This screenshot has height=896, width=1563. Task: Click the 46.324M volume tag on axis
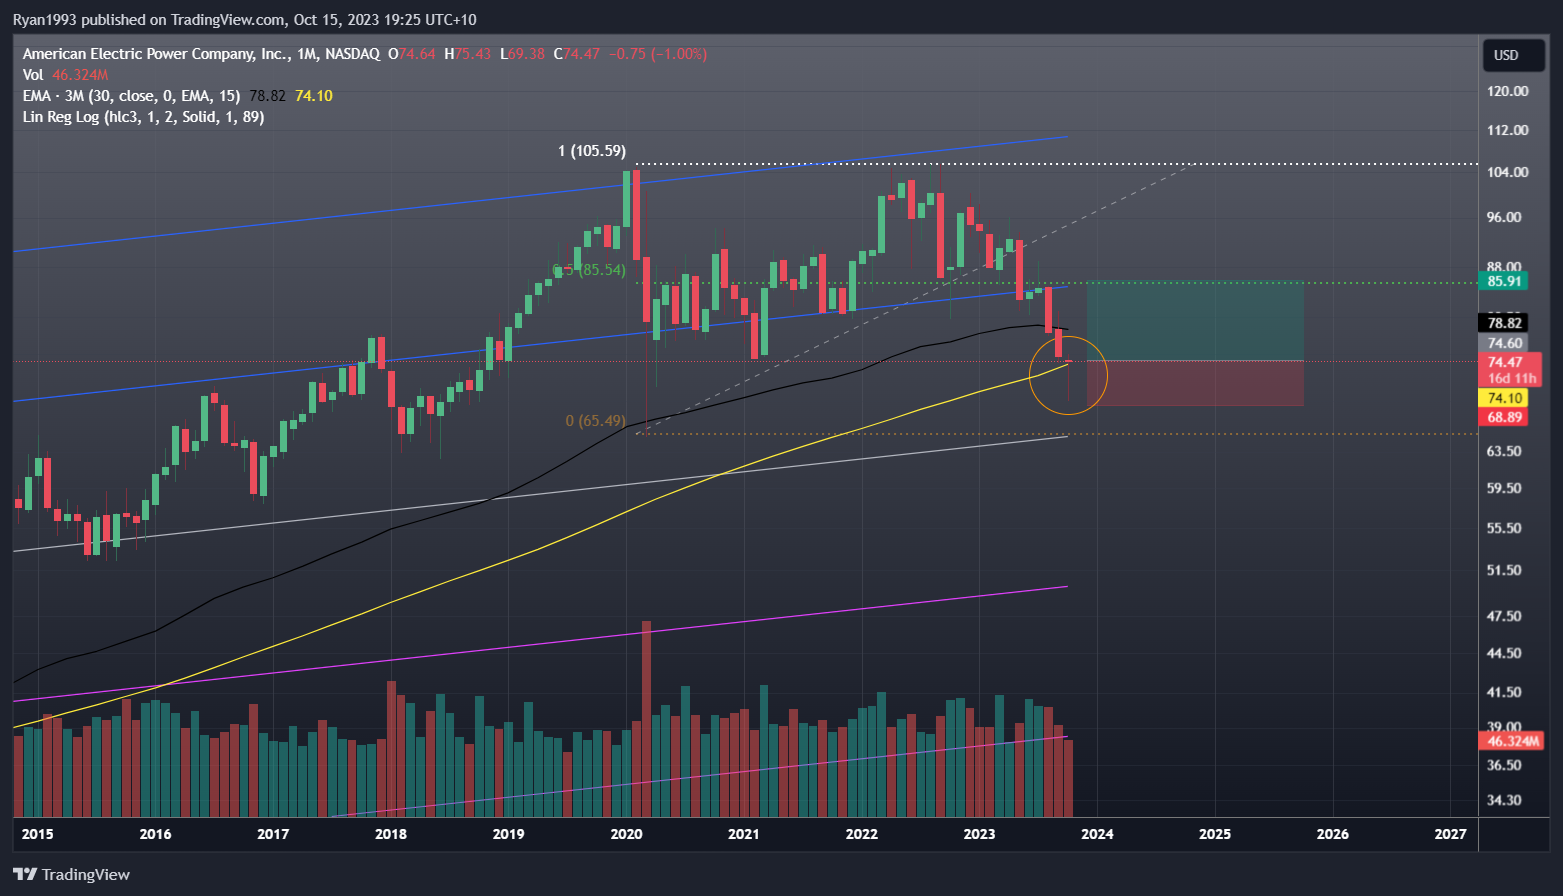tap(1510, 741)
